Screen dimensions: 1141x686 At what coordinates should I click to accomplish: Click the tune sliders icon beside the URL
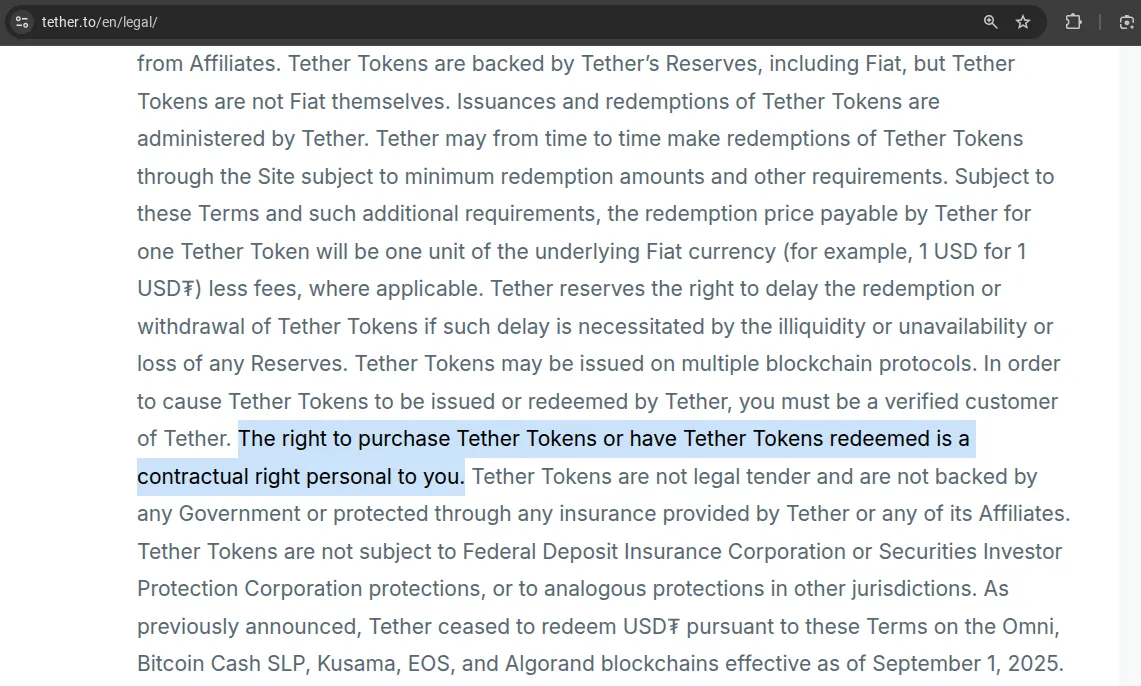tap(20, 22)
